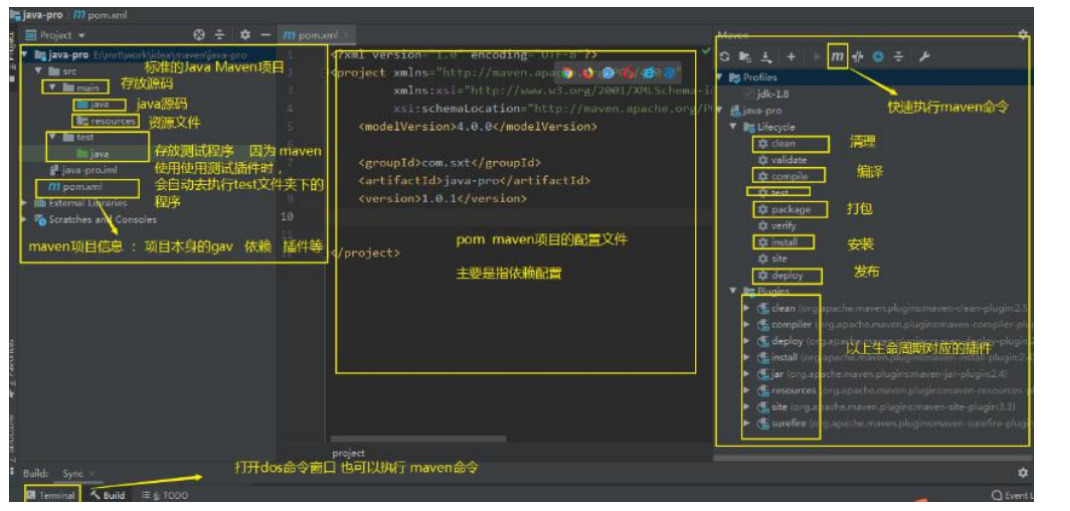1070x511 pixels.
Task: Select java folder under main
Action: click(94, 104)
